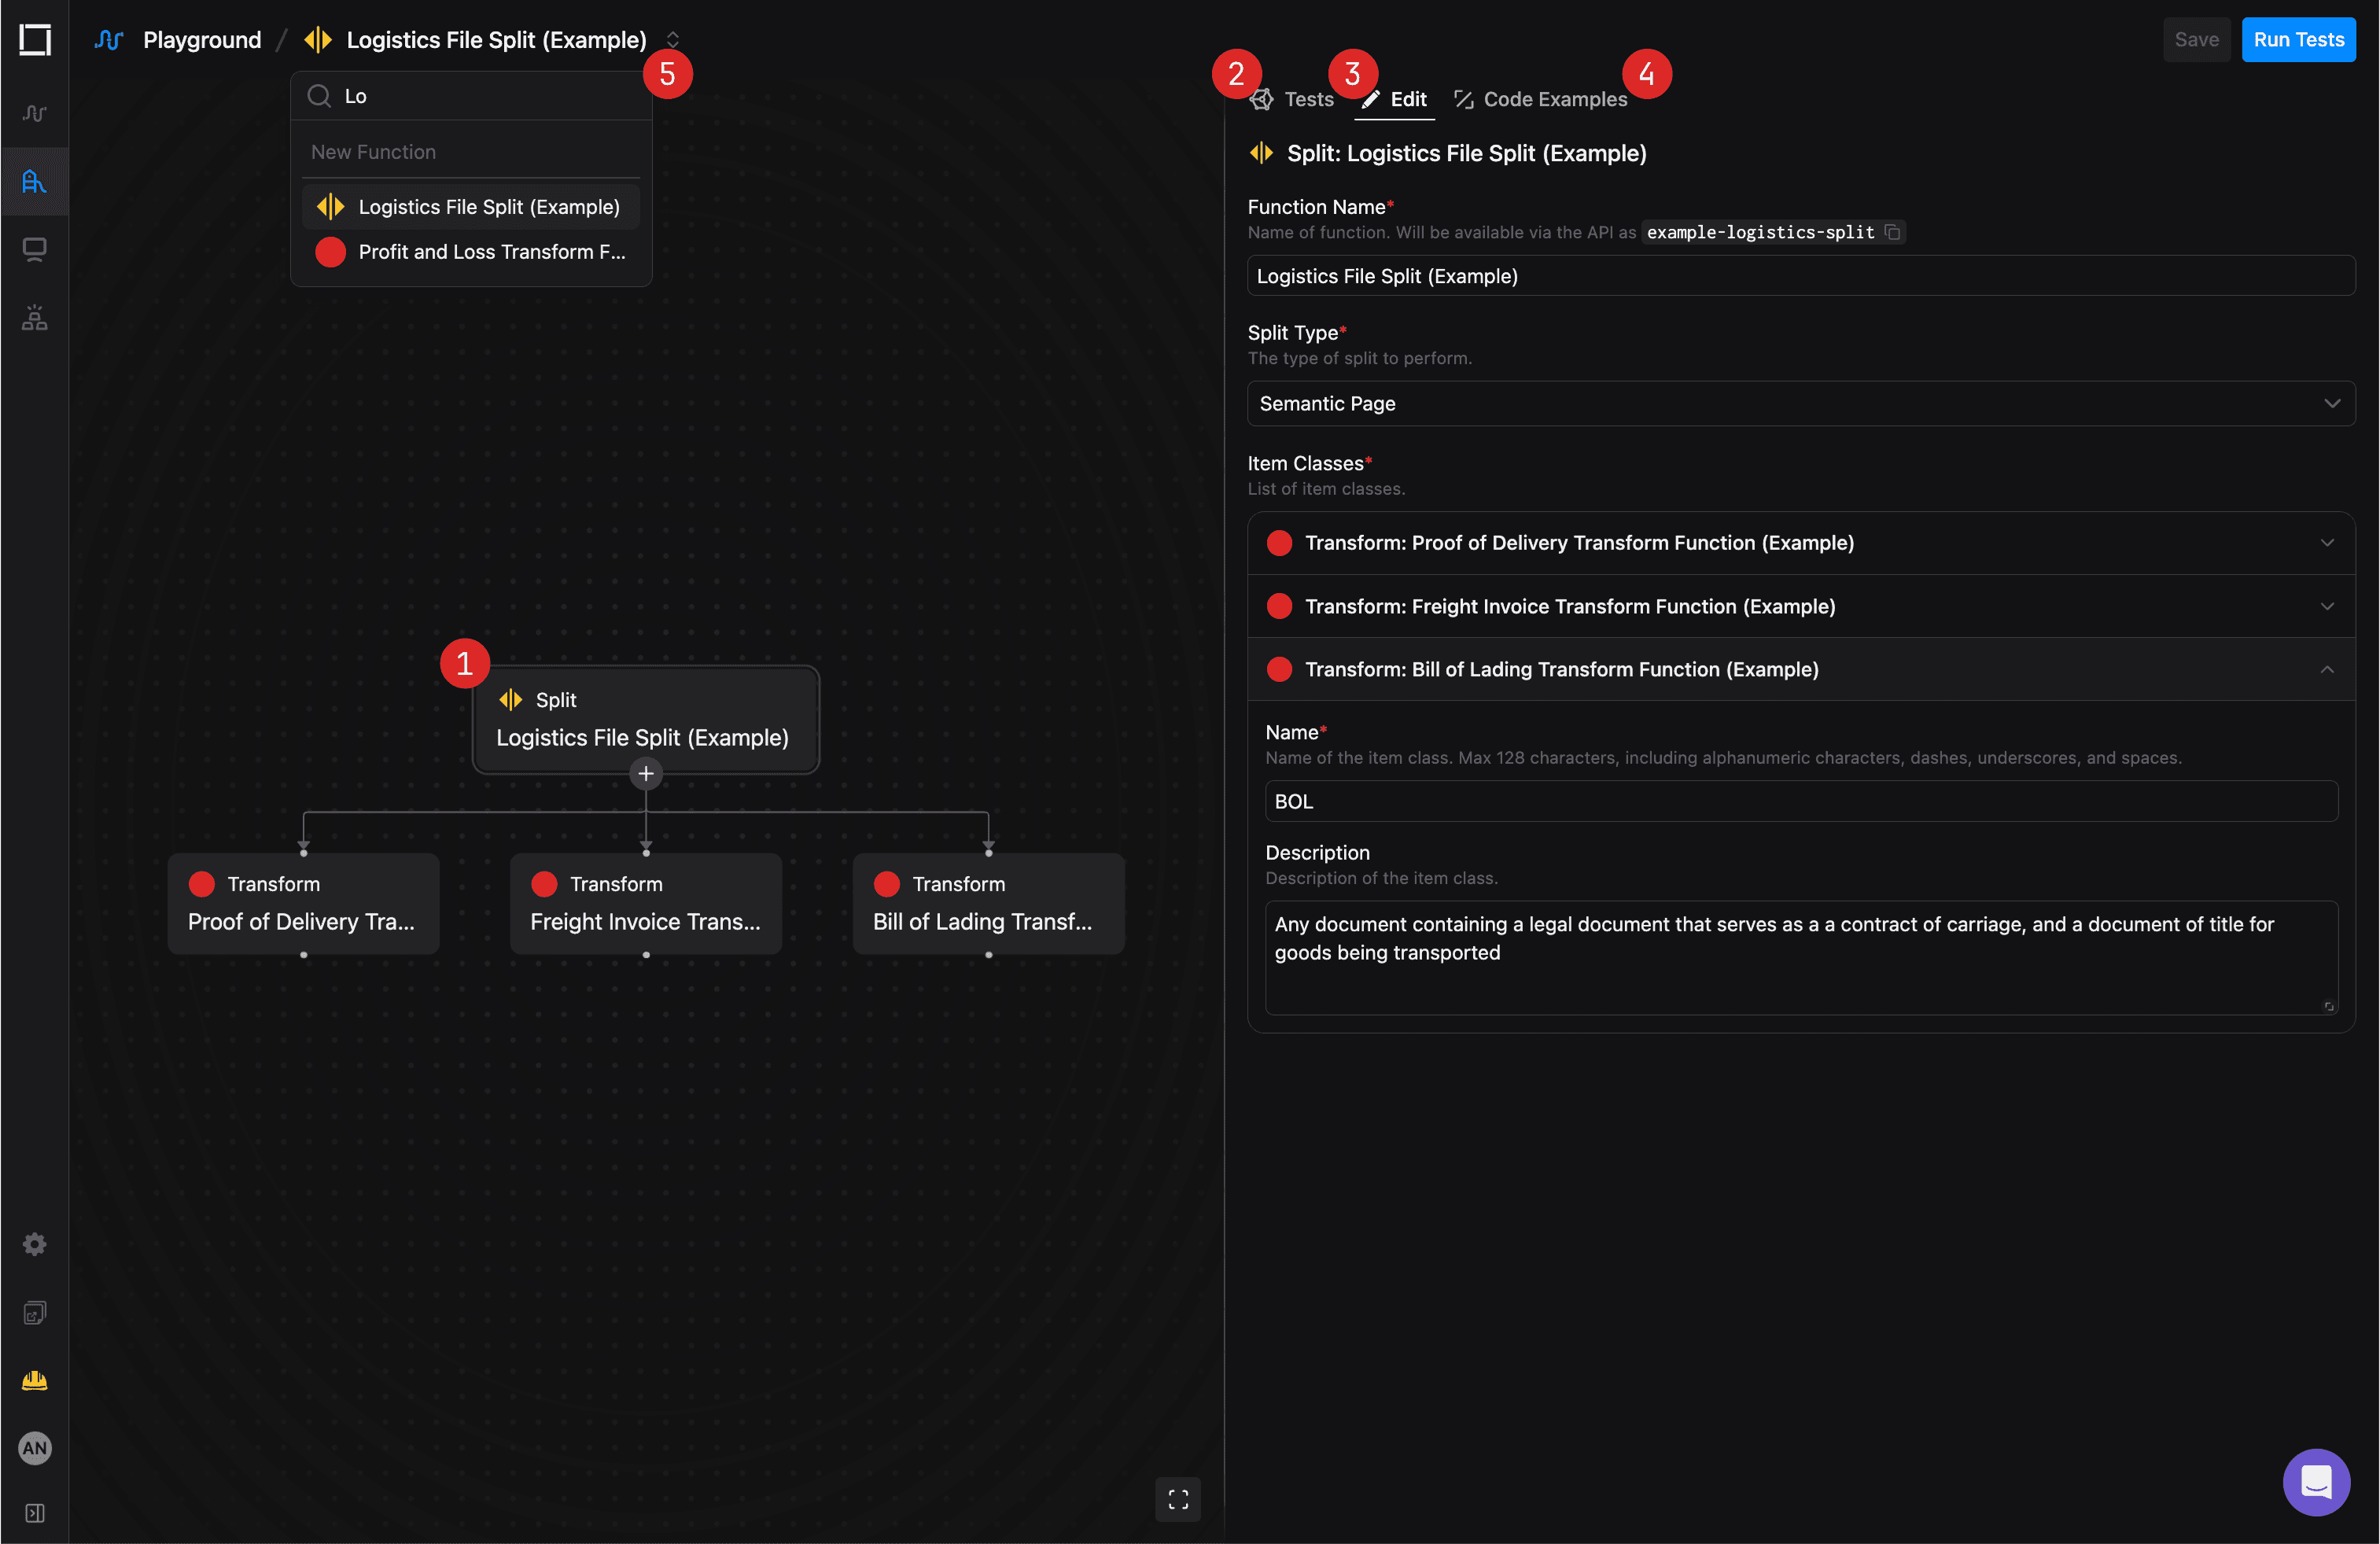
Task: Click the yellow hard hat sidebar icon
Action: (35, 1380)
